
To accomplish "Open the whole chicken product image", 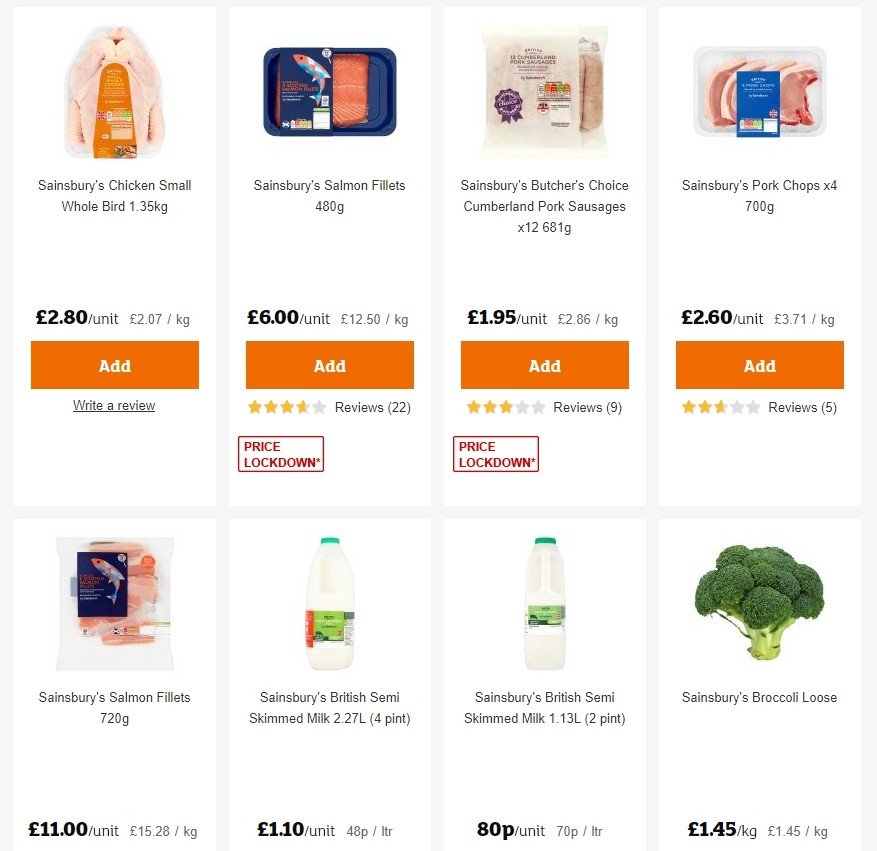I will click(114, 90).
